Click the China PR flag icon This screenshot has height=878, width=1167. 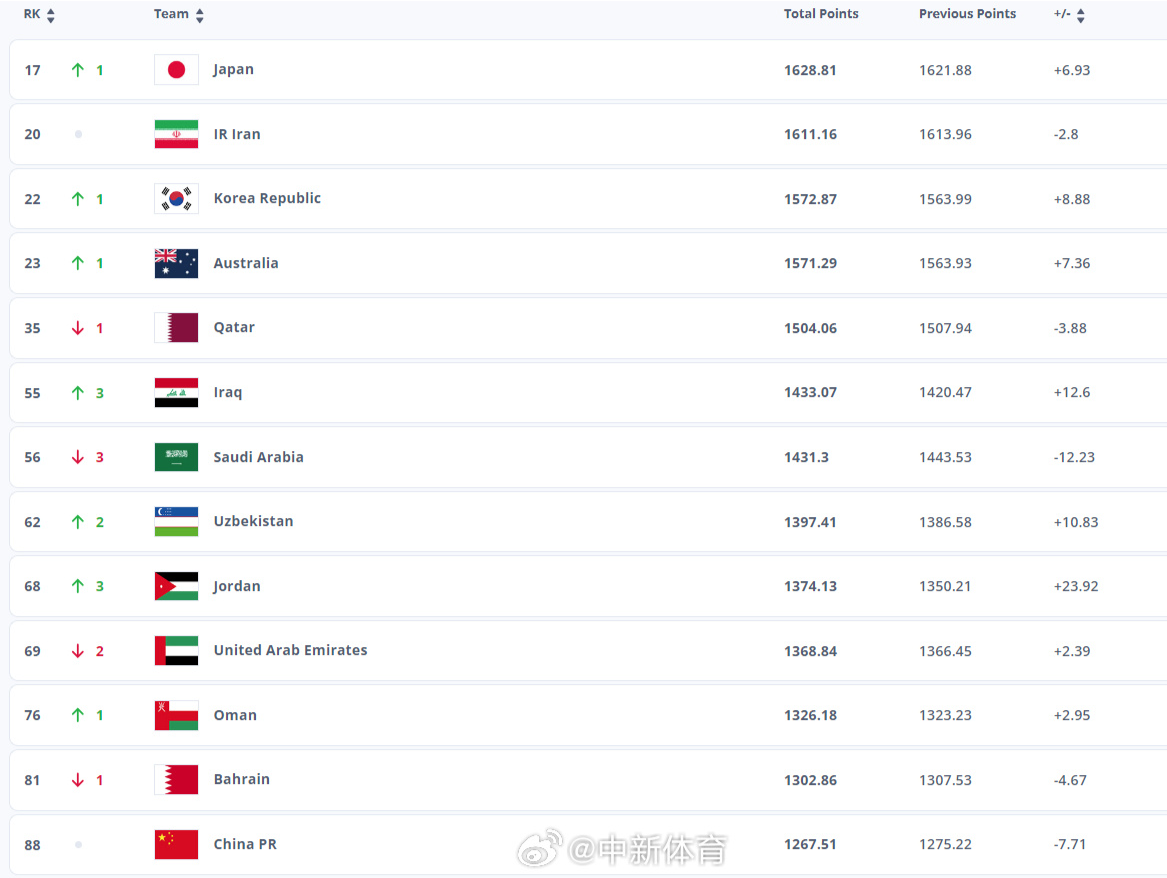tap(176, 845)
